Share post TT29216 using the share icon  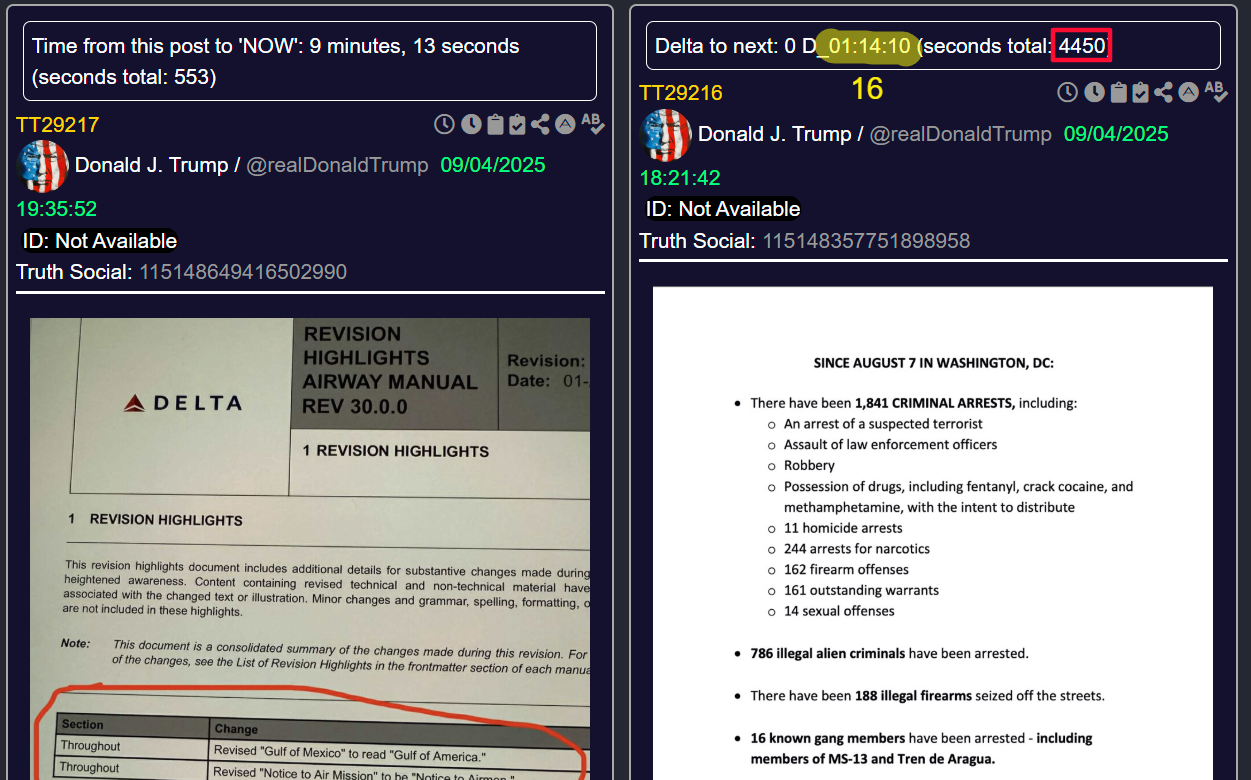[x=1164, y=92]
